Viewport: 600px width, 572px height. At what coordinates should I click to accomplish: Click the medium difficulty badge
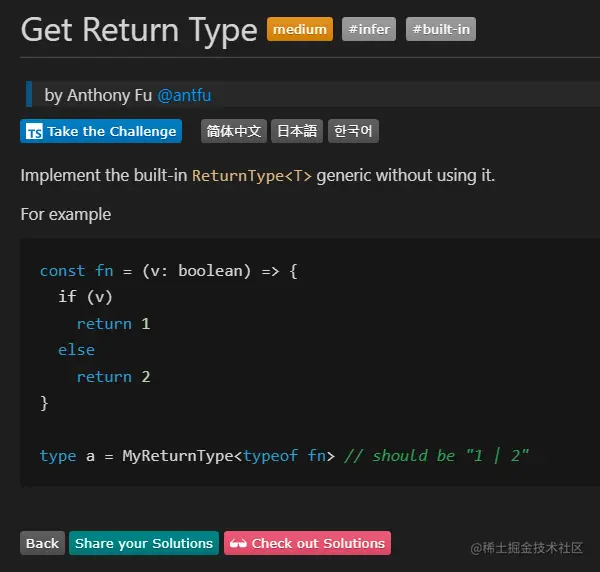pos(300,29)
